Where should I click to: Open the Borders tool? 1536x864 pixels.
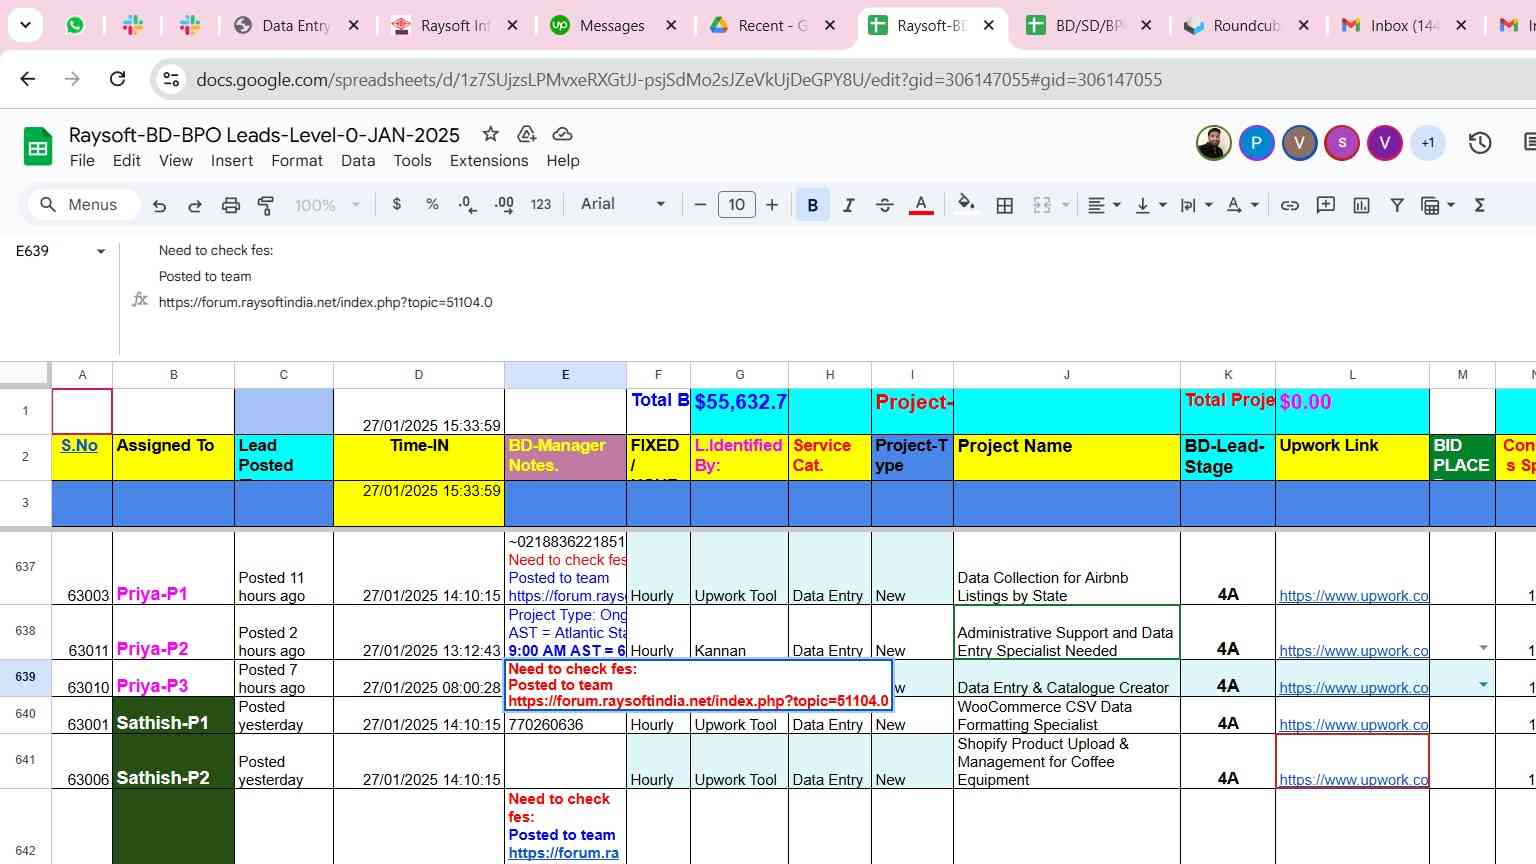pos(1005,205)
